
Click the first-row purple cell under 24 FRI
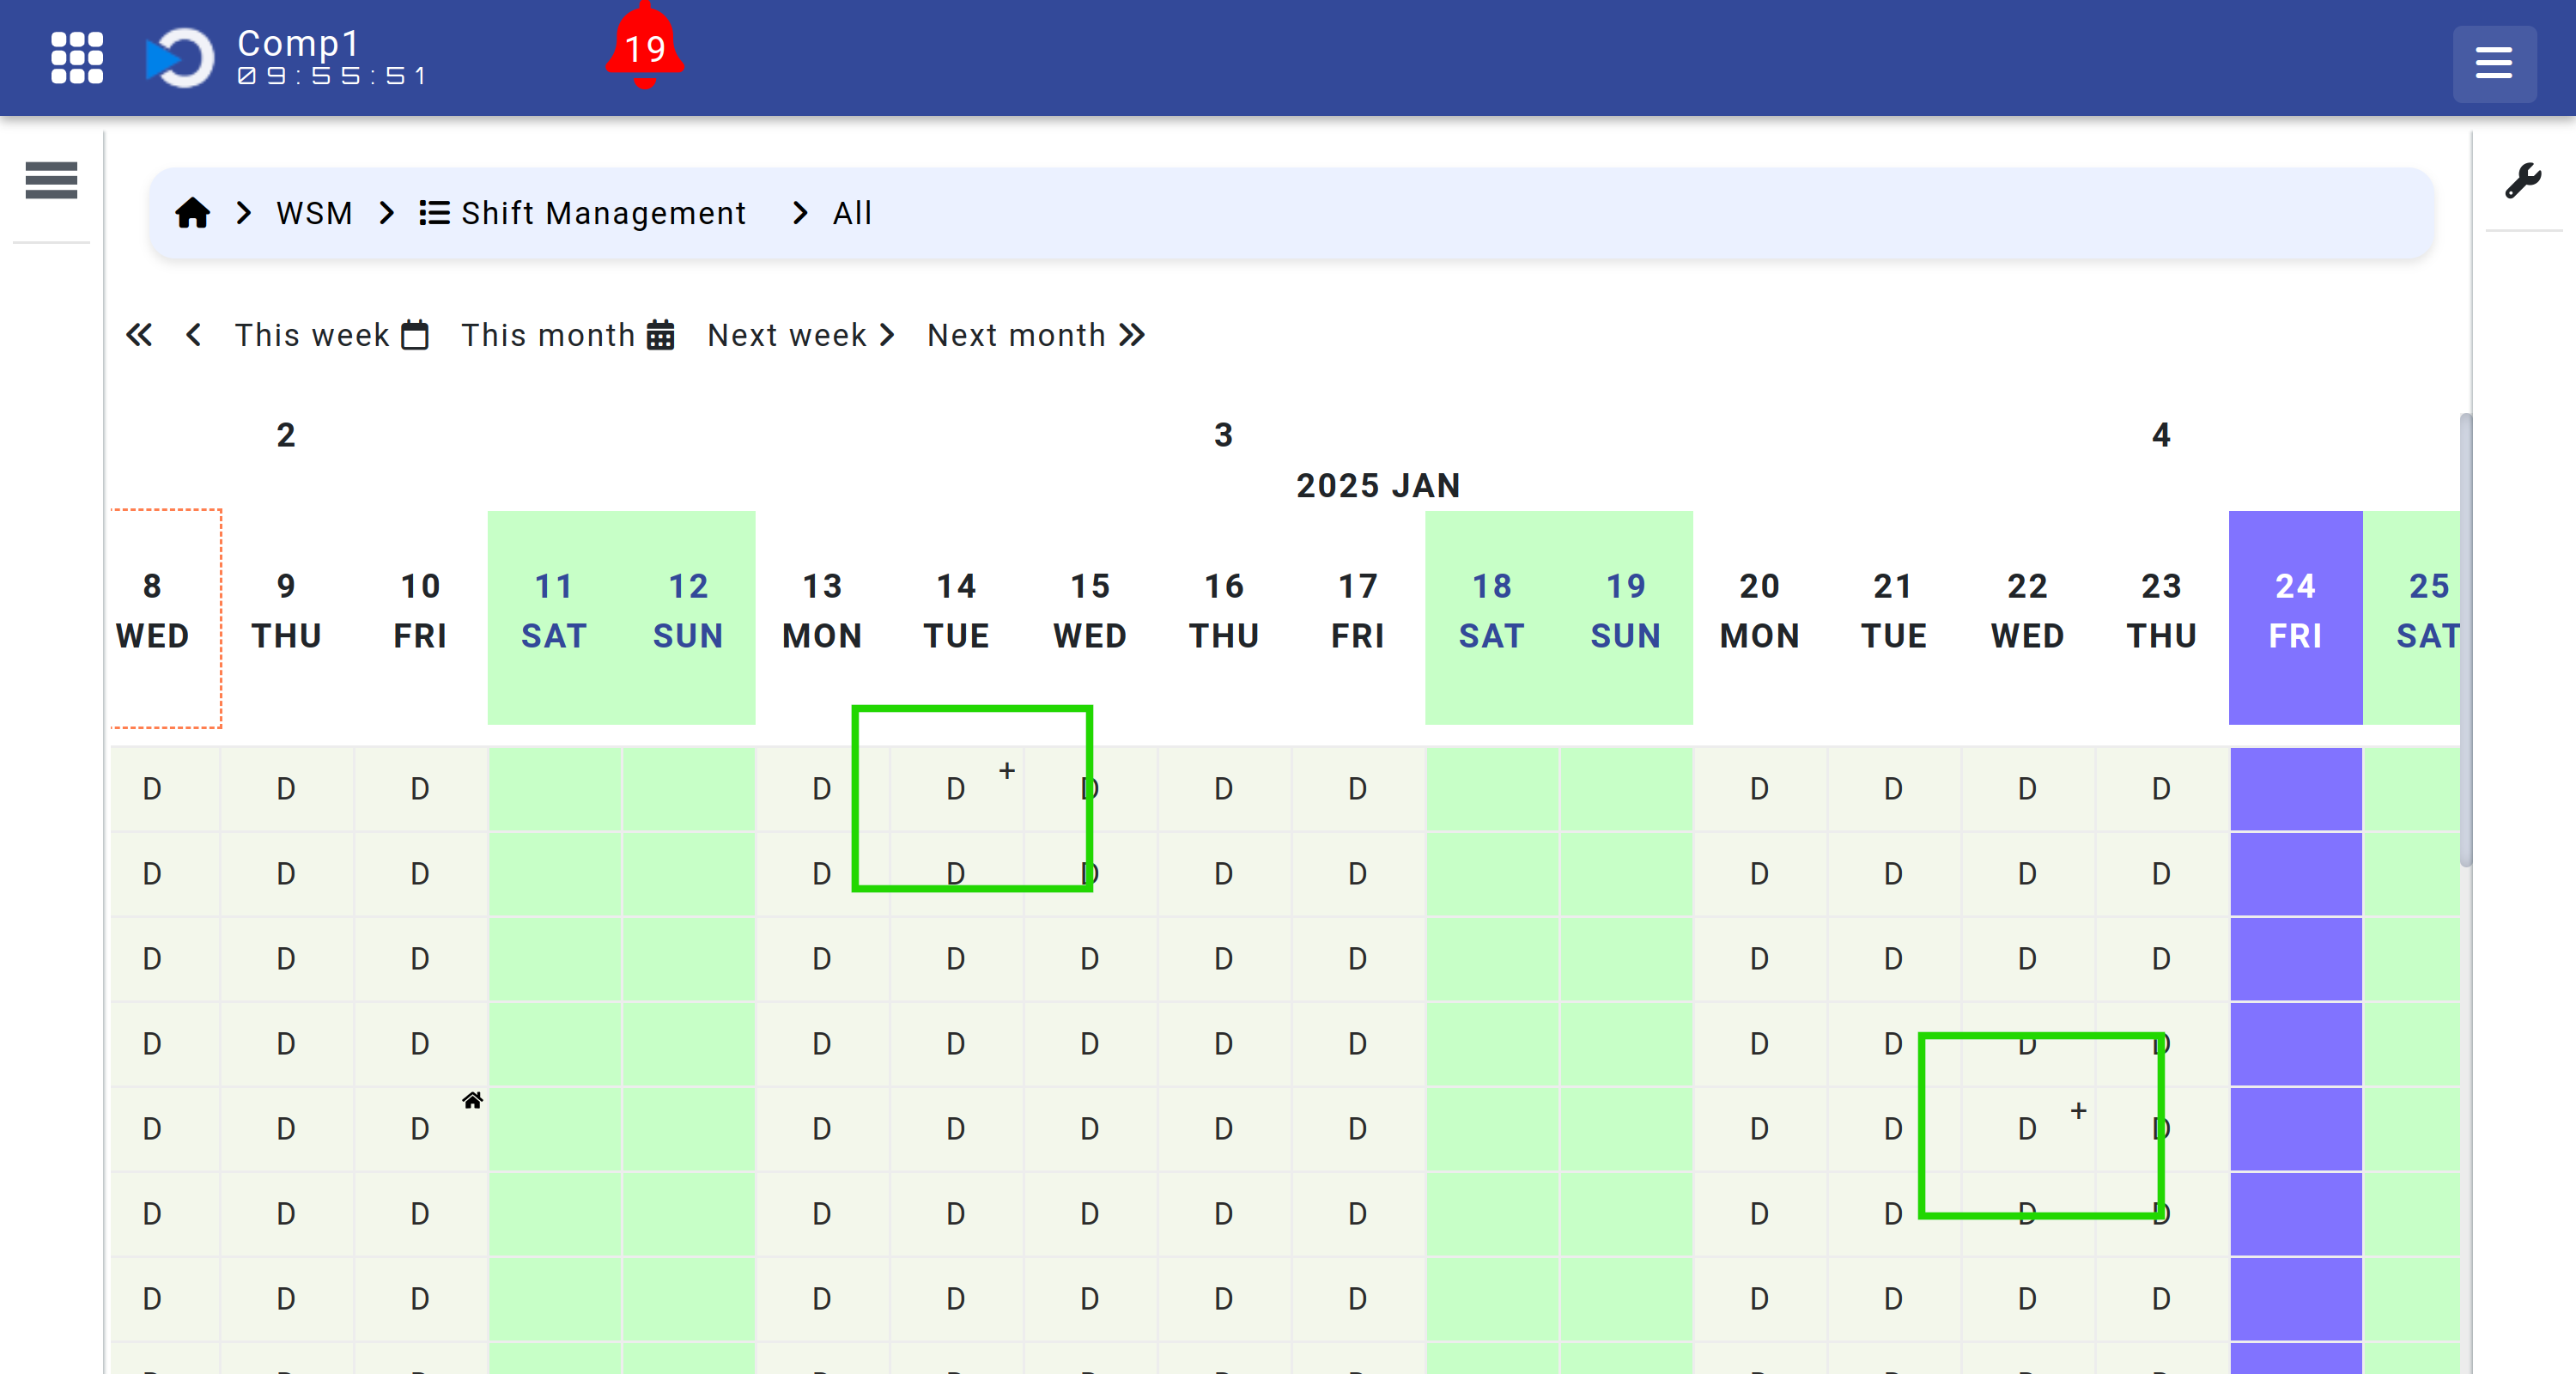(2296, 789)
